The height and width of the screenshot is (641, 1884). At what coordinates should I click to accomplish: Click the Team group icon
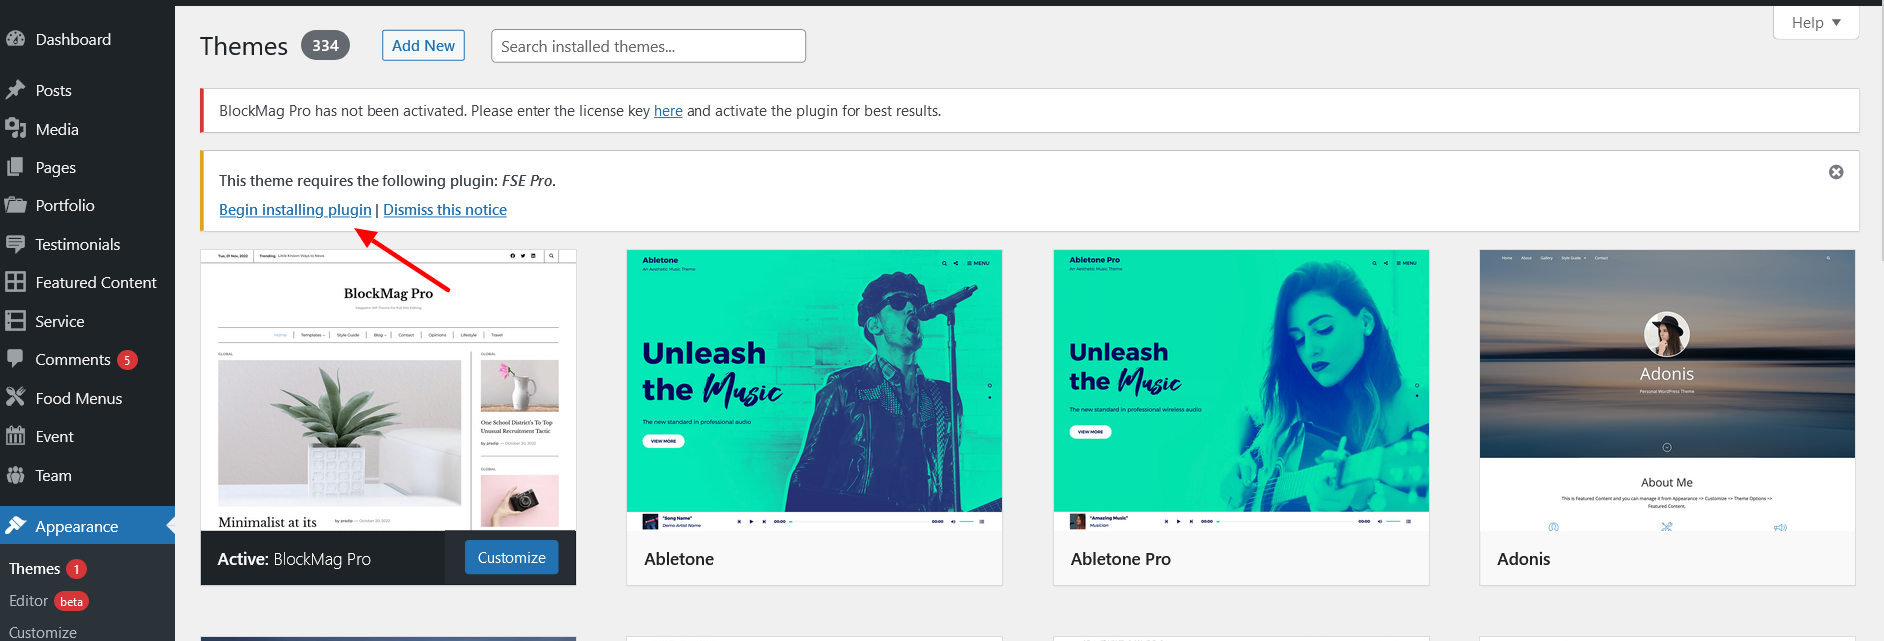tap(15, 475)
